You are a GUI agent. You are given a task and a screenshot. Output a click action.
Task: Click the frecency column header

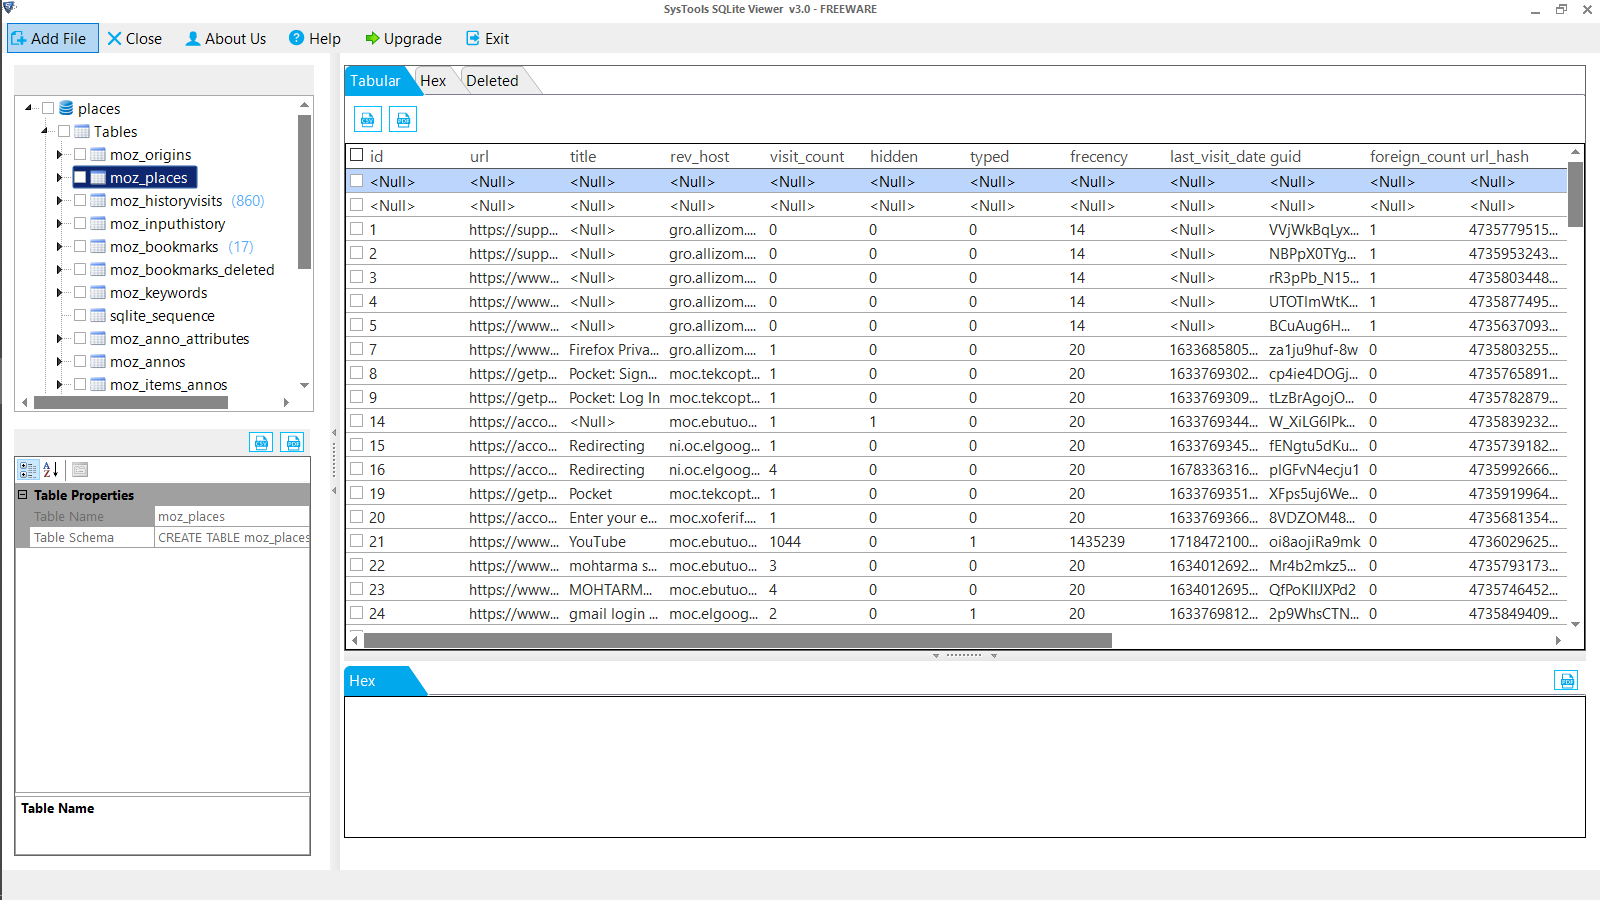pyautogui.click(x=1098, y=156)
